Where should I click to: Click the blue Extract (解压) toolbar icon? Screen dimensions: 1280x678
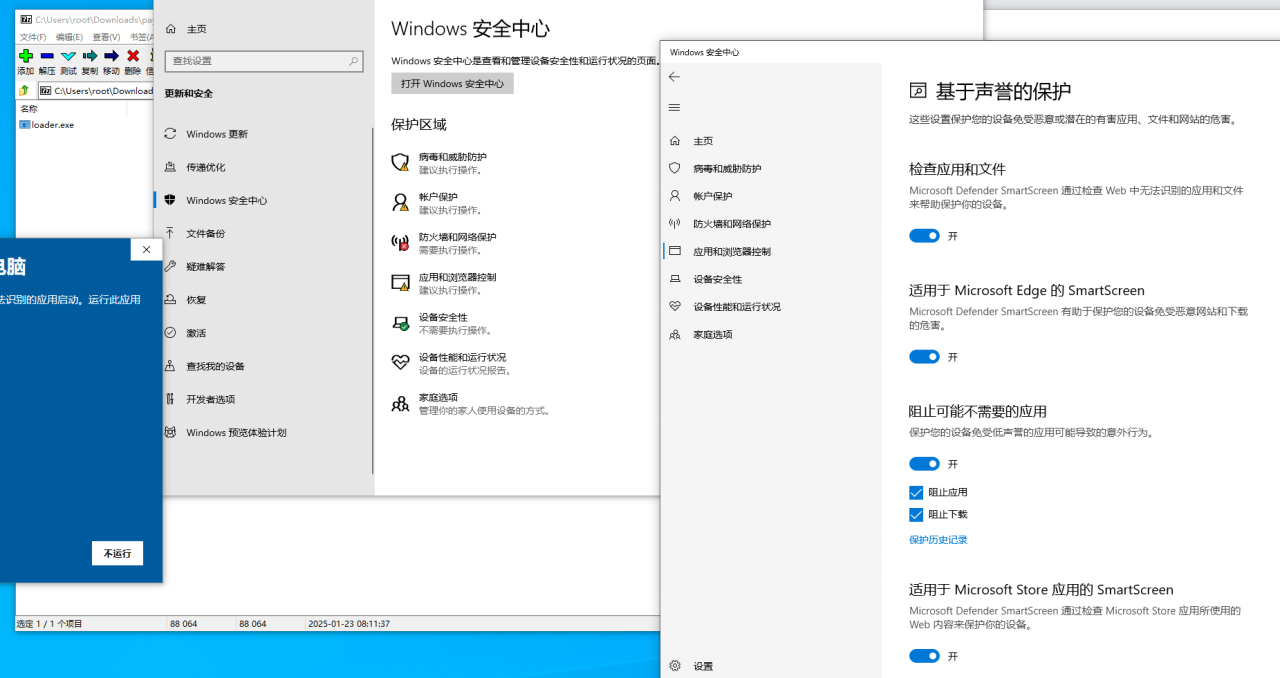point(47,56)
